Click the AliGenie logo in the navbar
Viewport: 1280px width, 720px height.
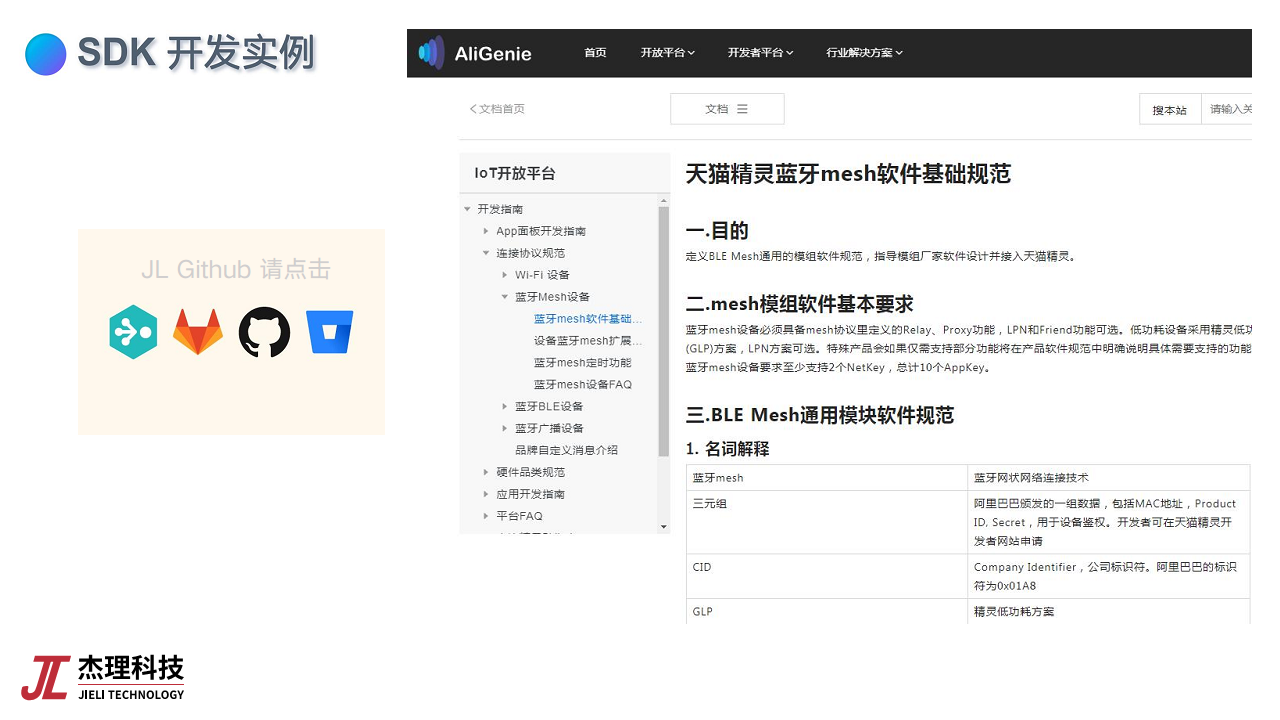(x=474, y=53)
